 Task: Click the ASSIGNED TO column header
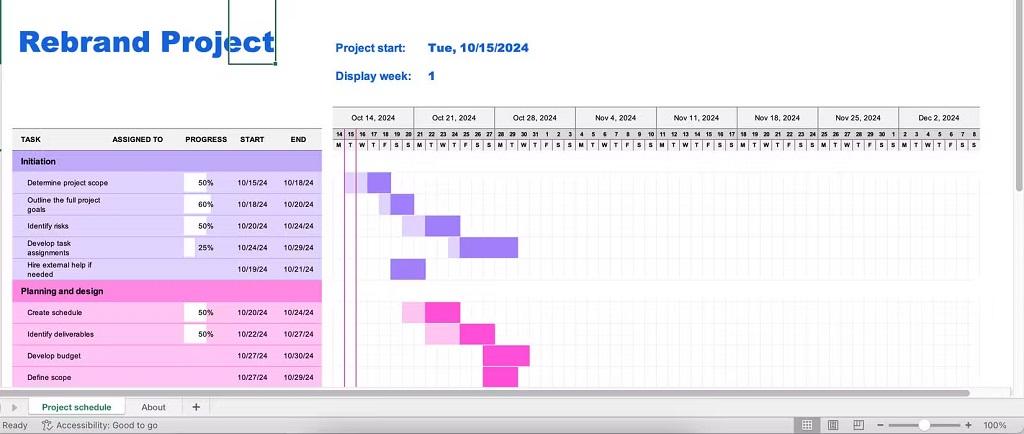138,139
